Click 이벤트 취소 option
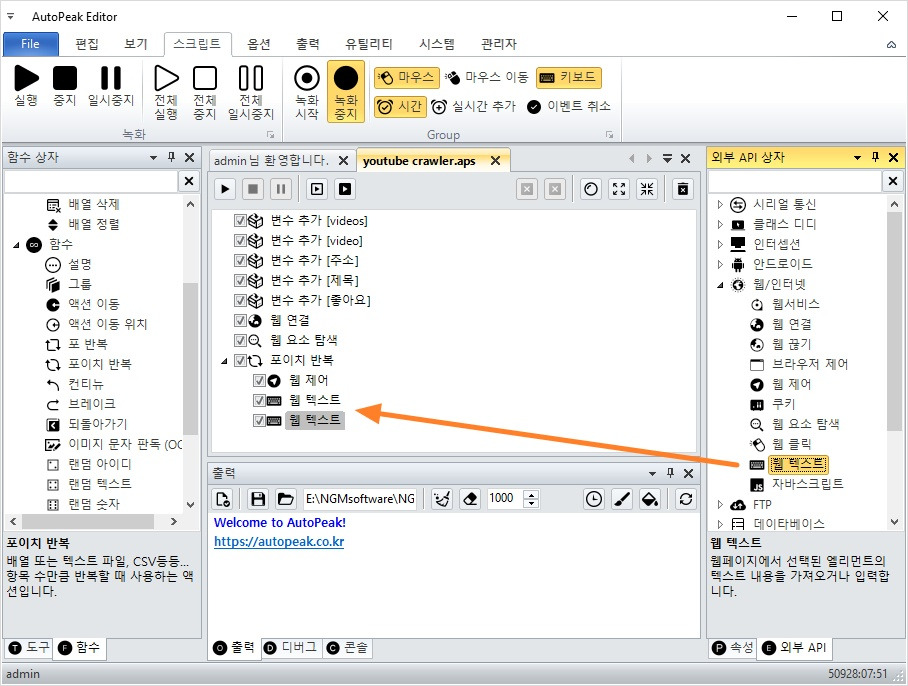Screen dimensions: 908x686 point(569,107)
